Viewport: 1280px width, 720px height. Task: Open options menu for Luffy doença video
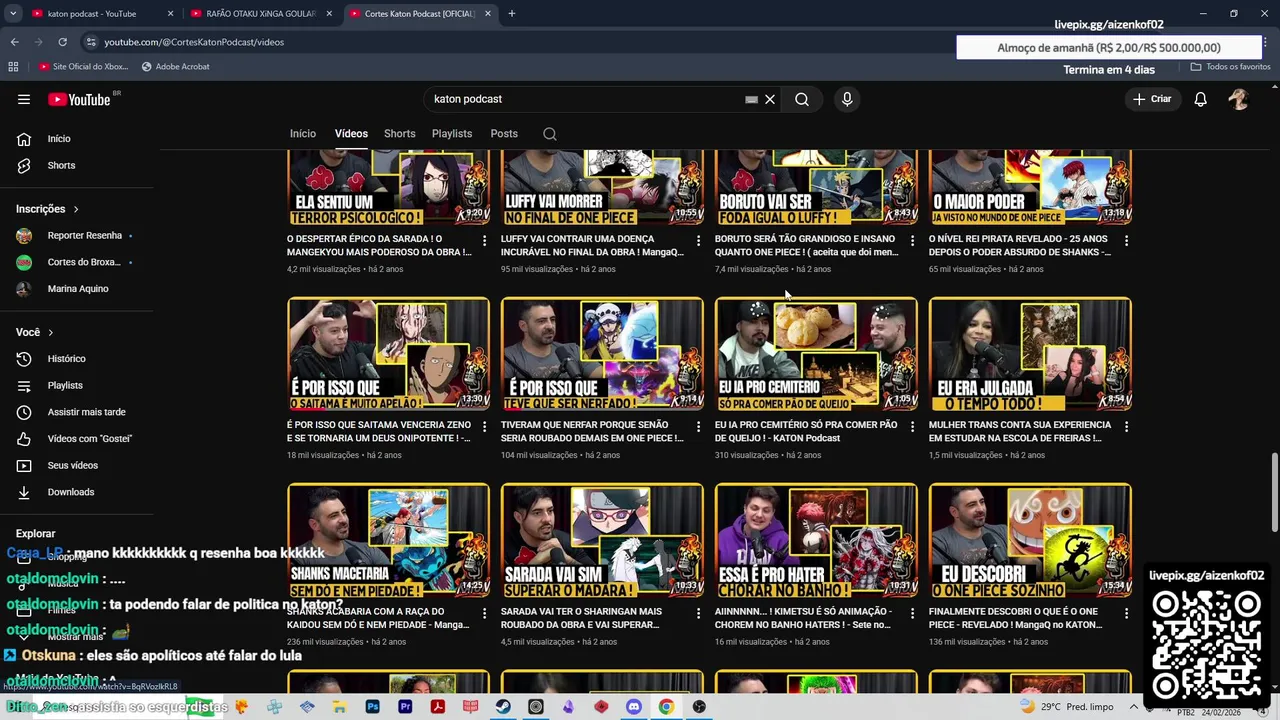pos(698,241)
